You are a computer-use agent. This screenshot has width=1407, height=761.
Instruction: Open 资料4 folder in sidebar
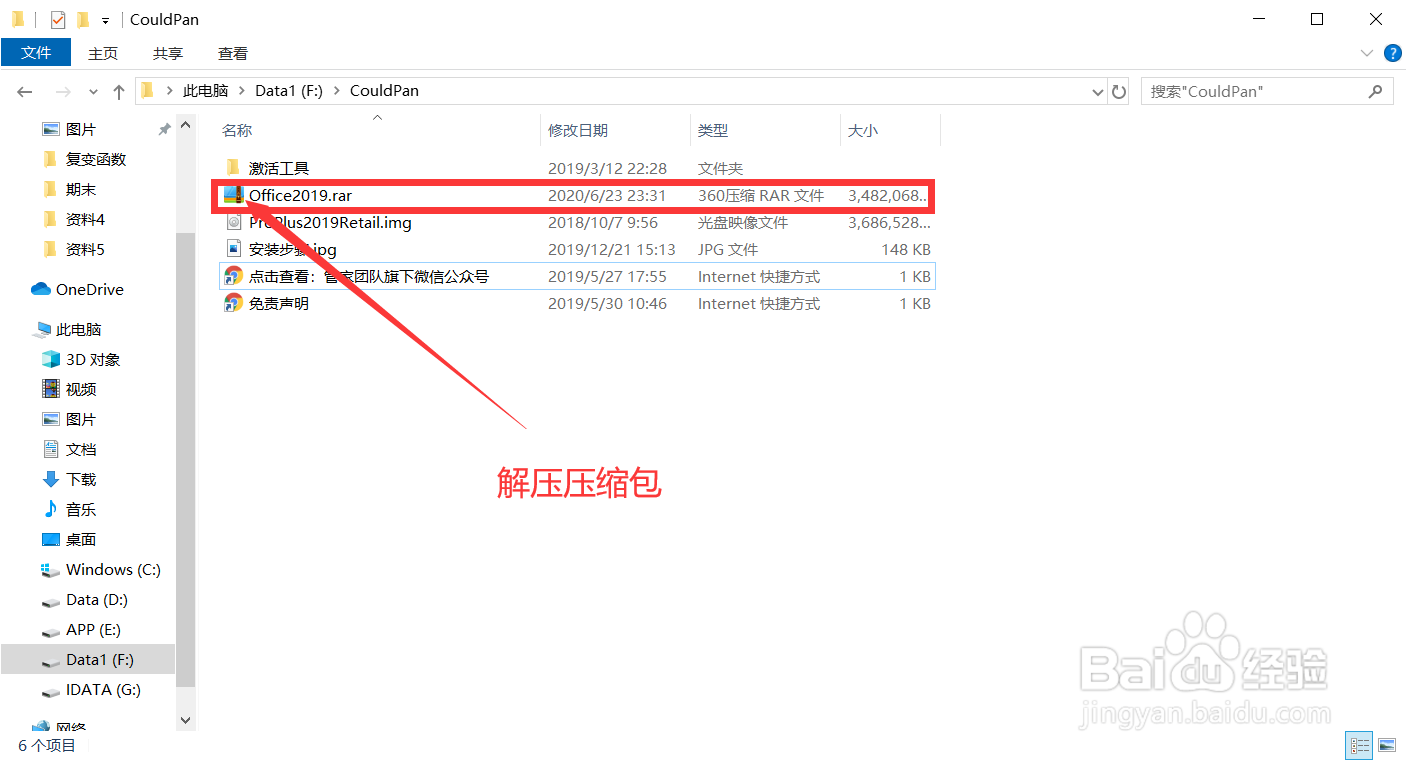coord(85,219)
